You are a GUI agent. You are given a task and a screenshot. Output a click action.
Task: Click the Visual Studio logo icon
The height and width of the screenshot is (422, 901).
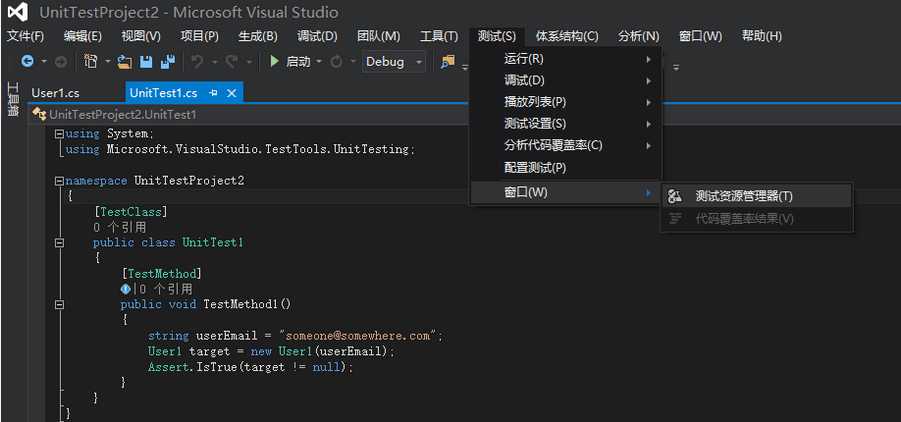(x=17, y=12)
